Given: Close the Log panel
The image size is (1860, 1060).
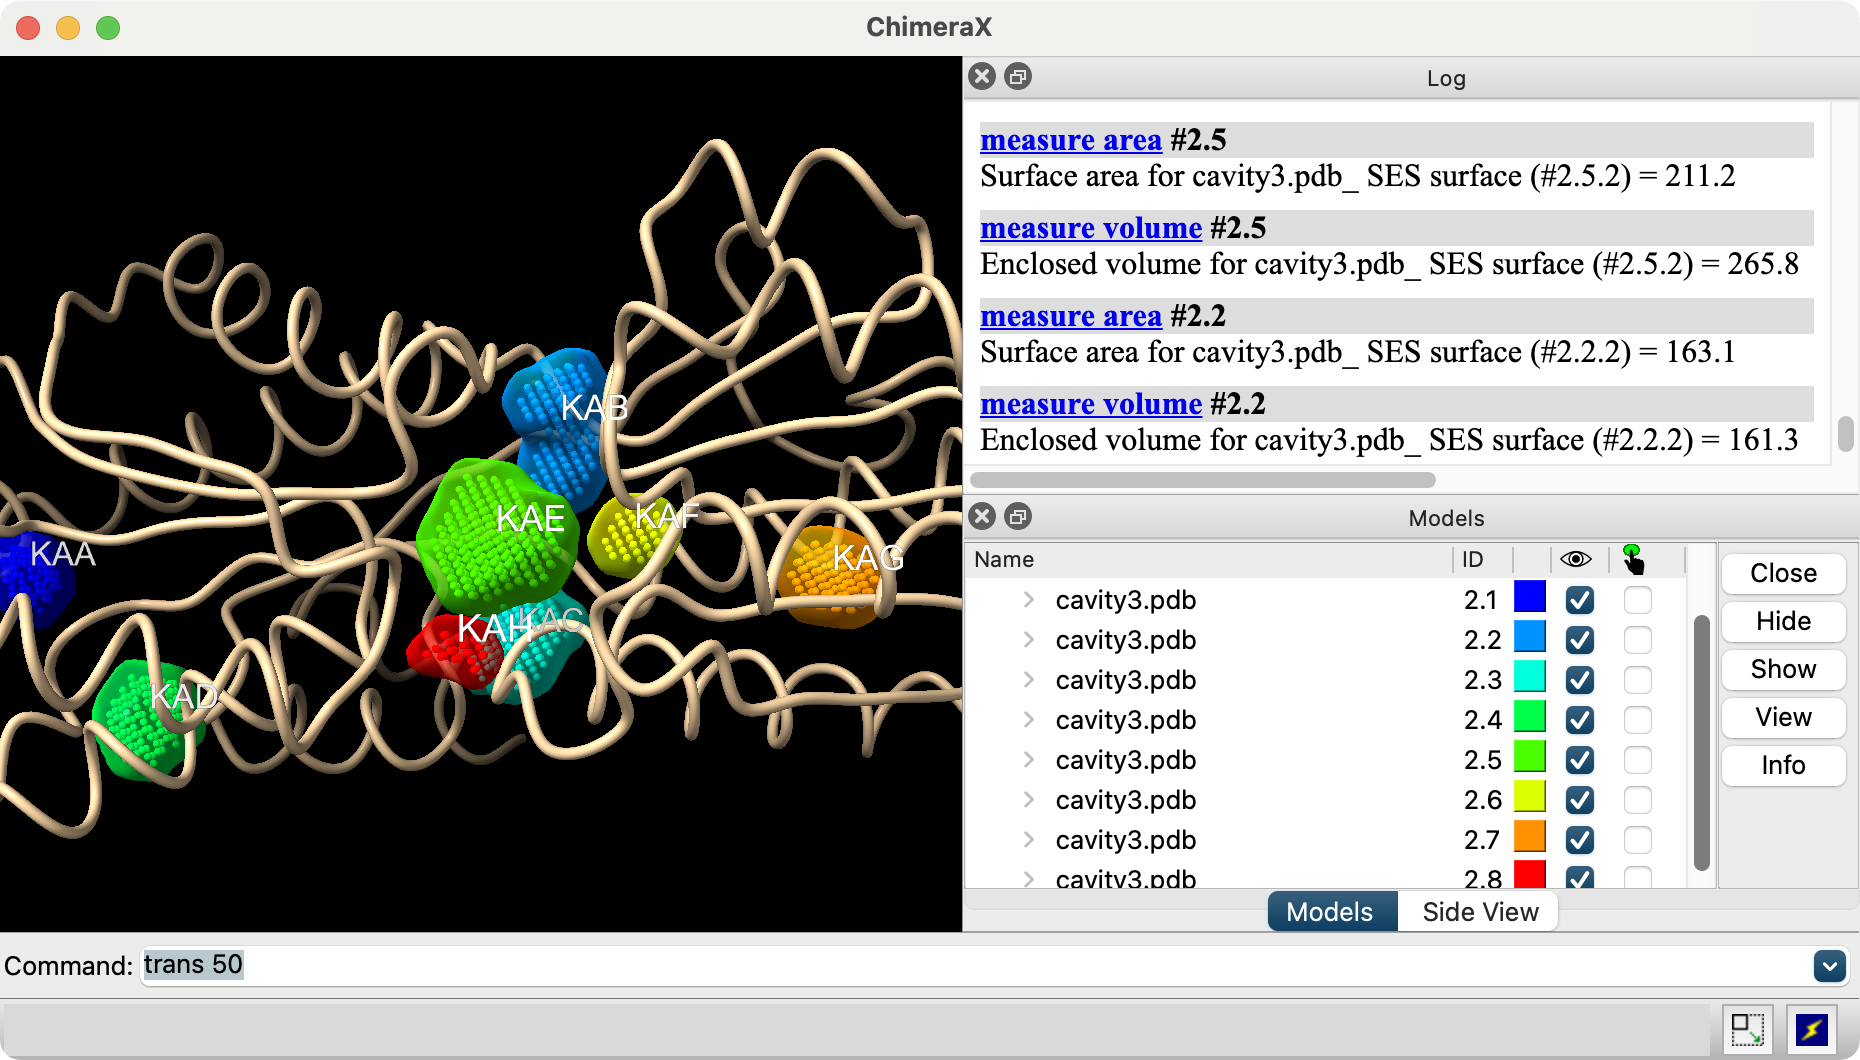Looking at the screenshot, I should coord(982,76).
